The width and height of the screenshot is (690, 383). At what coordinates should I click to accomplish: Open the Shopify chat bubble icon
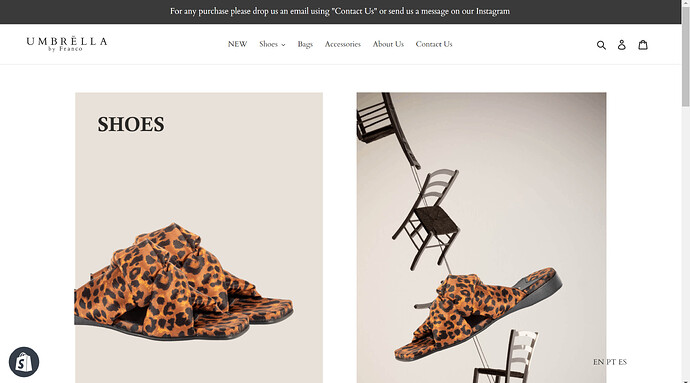[x=24, y=362]
